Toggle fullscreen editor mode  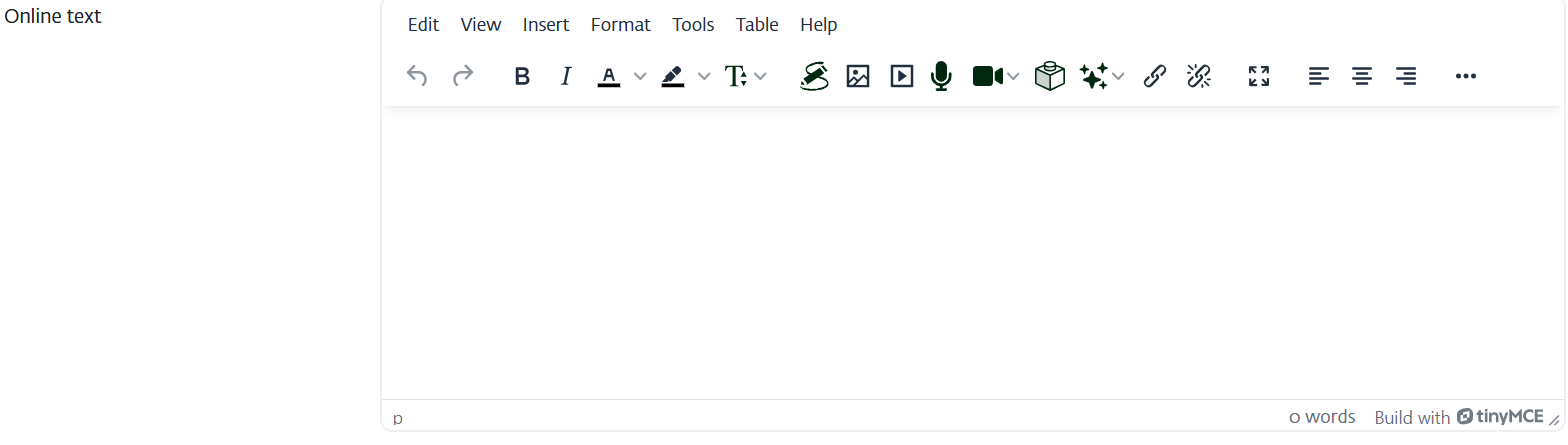tap(1259, 76)
